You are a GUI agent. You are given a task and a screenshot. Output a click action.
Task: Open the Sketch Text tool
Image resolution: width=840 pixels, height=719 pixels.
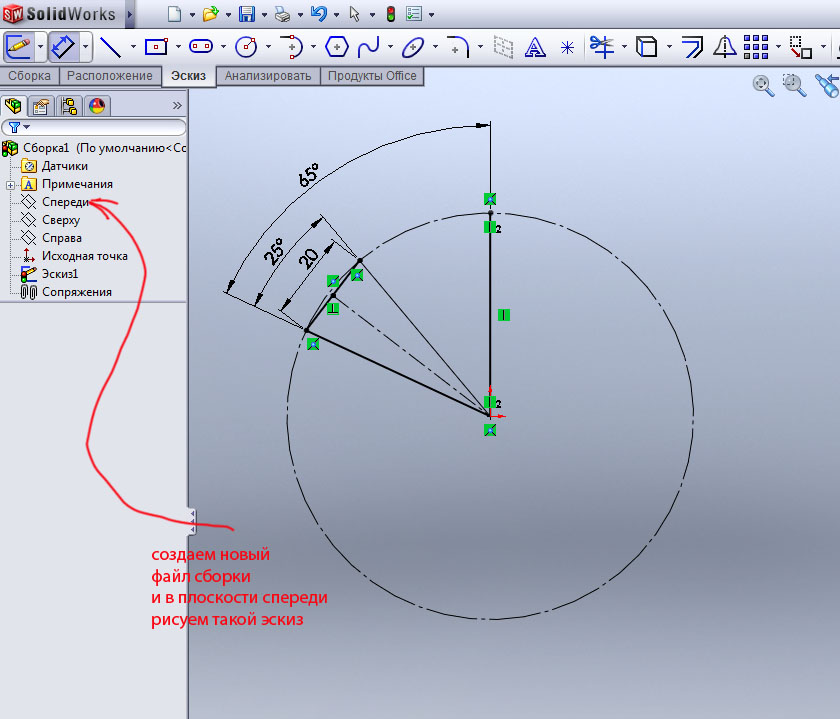pos(535,46)
